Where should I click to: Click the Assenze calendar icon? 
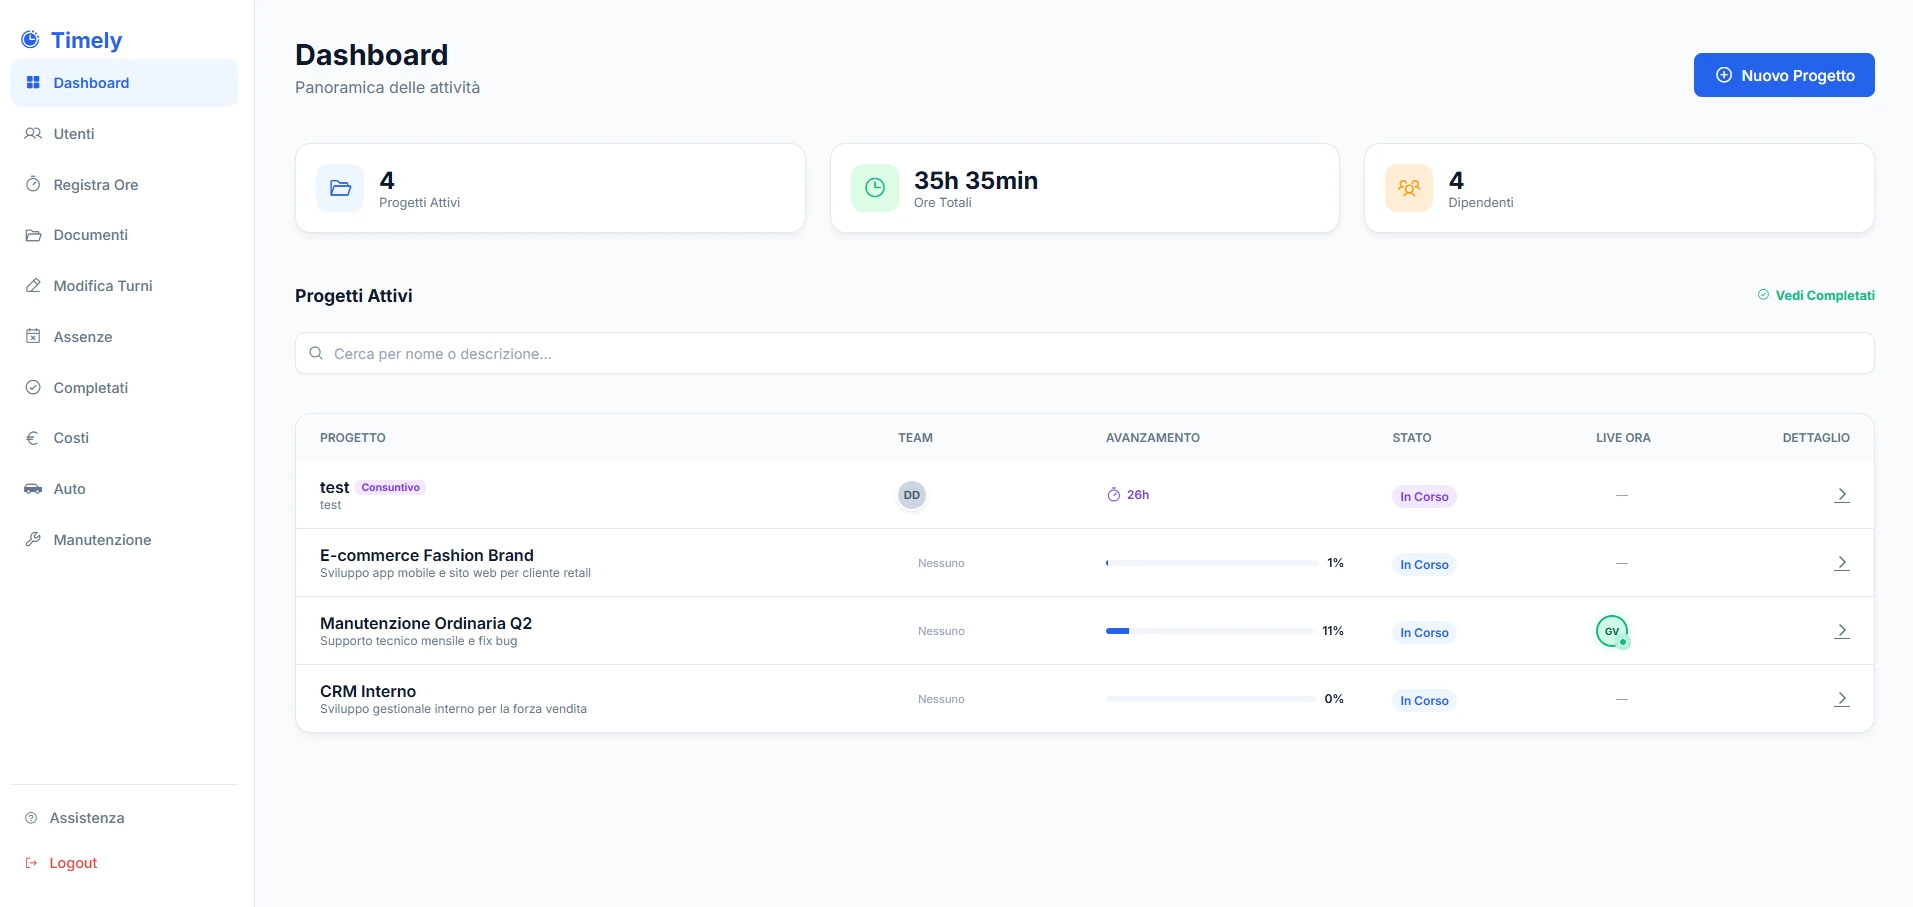pyautogui.click(x=33, y=336)
